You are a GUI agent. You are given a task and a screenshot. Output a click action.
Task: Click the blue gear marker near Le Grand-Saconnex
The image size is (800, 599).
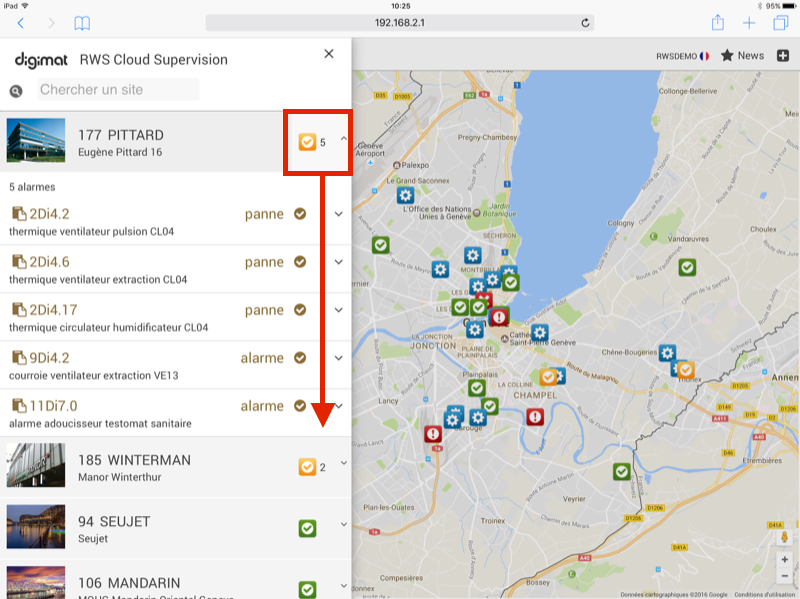tap(406, 195)
